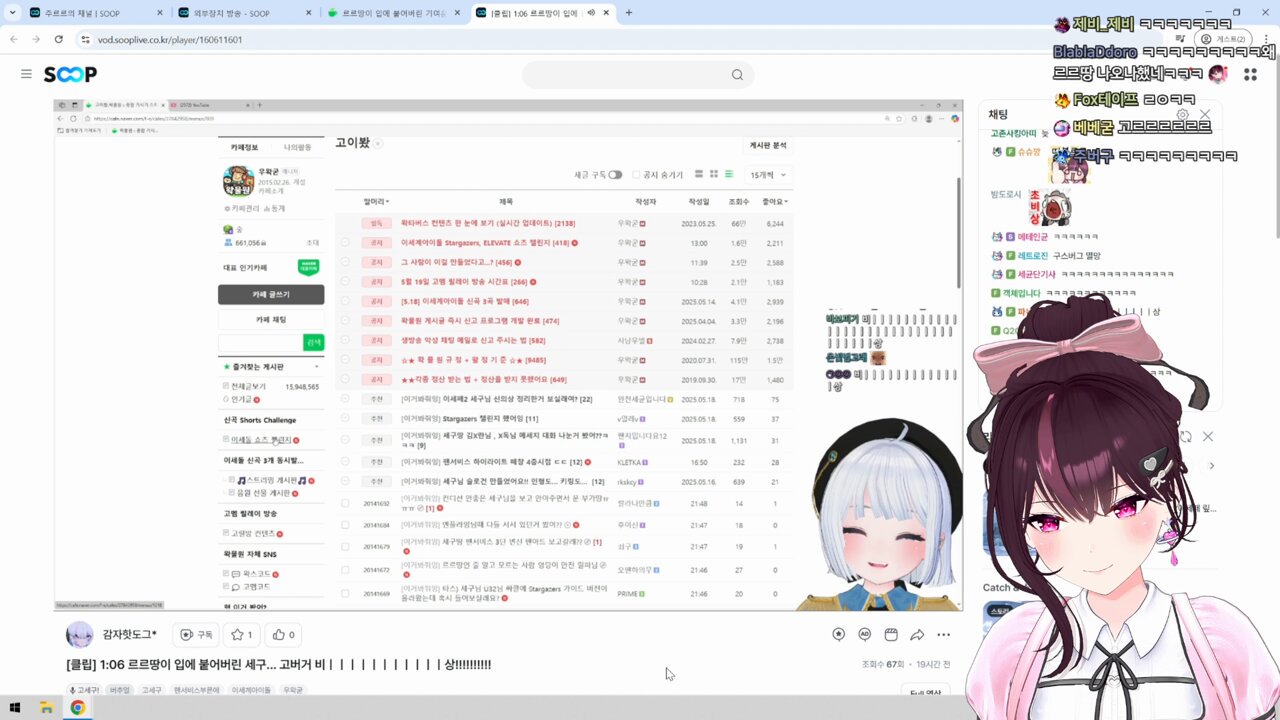Click the AD balloon icon
The height and width of the screenshot is (720, 1280).
[864, 634]
